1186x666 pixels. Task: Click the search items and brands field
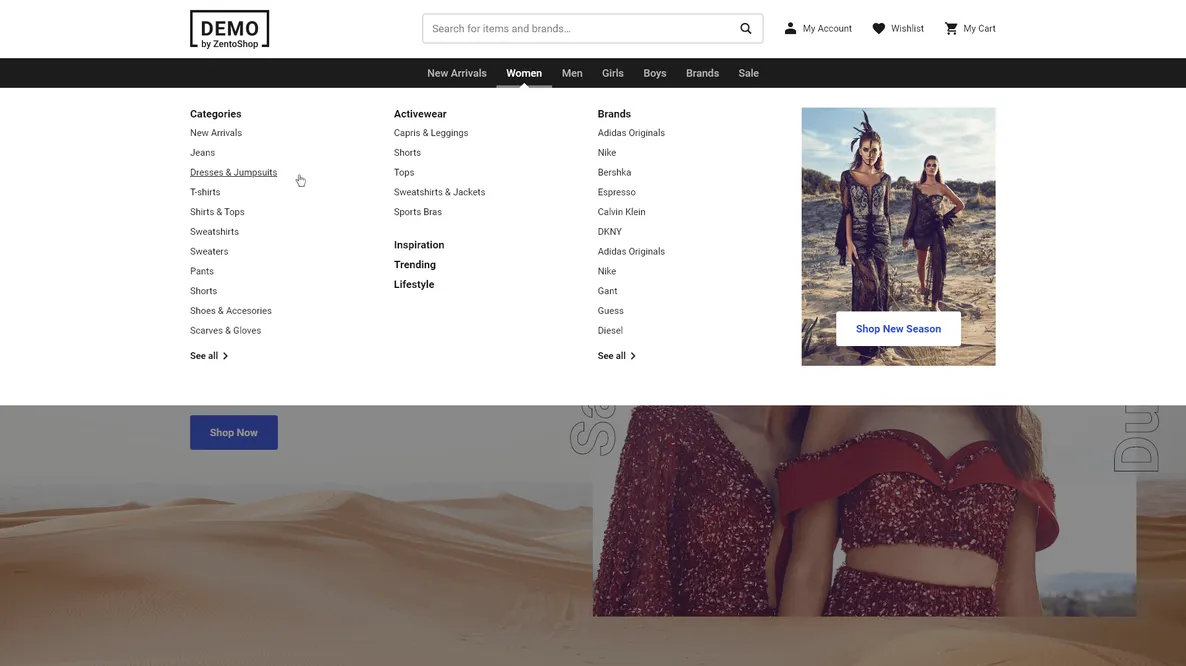point(579,29)
